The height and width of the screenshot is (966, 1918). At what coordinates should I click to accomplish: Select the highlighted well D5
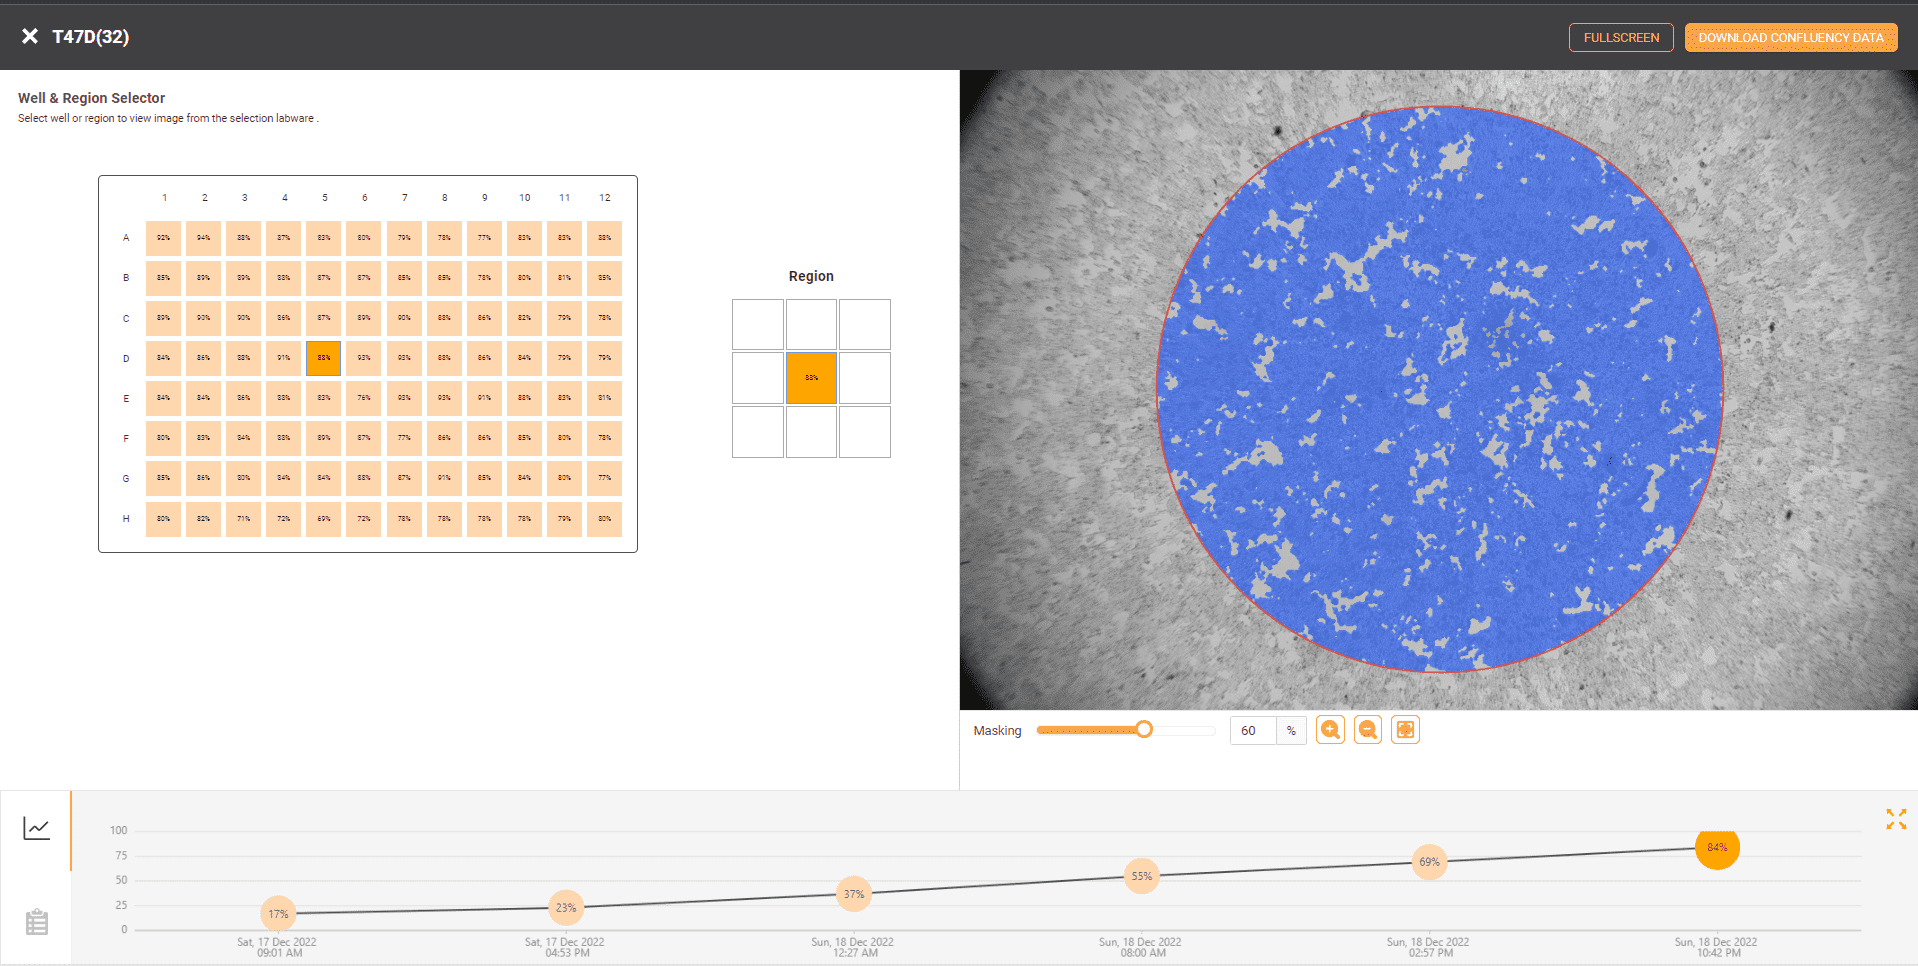324,358
